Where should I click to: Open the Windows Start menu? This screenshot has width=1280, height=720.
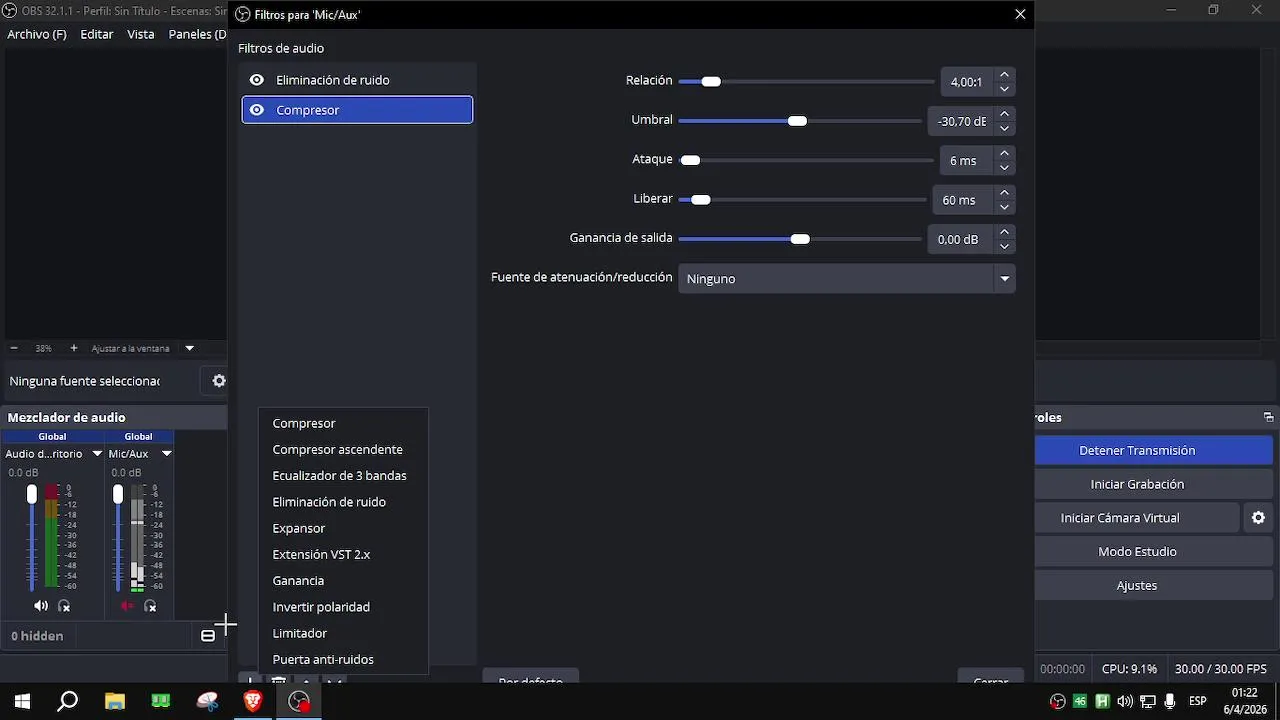point(22,701)
